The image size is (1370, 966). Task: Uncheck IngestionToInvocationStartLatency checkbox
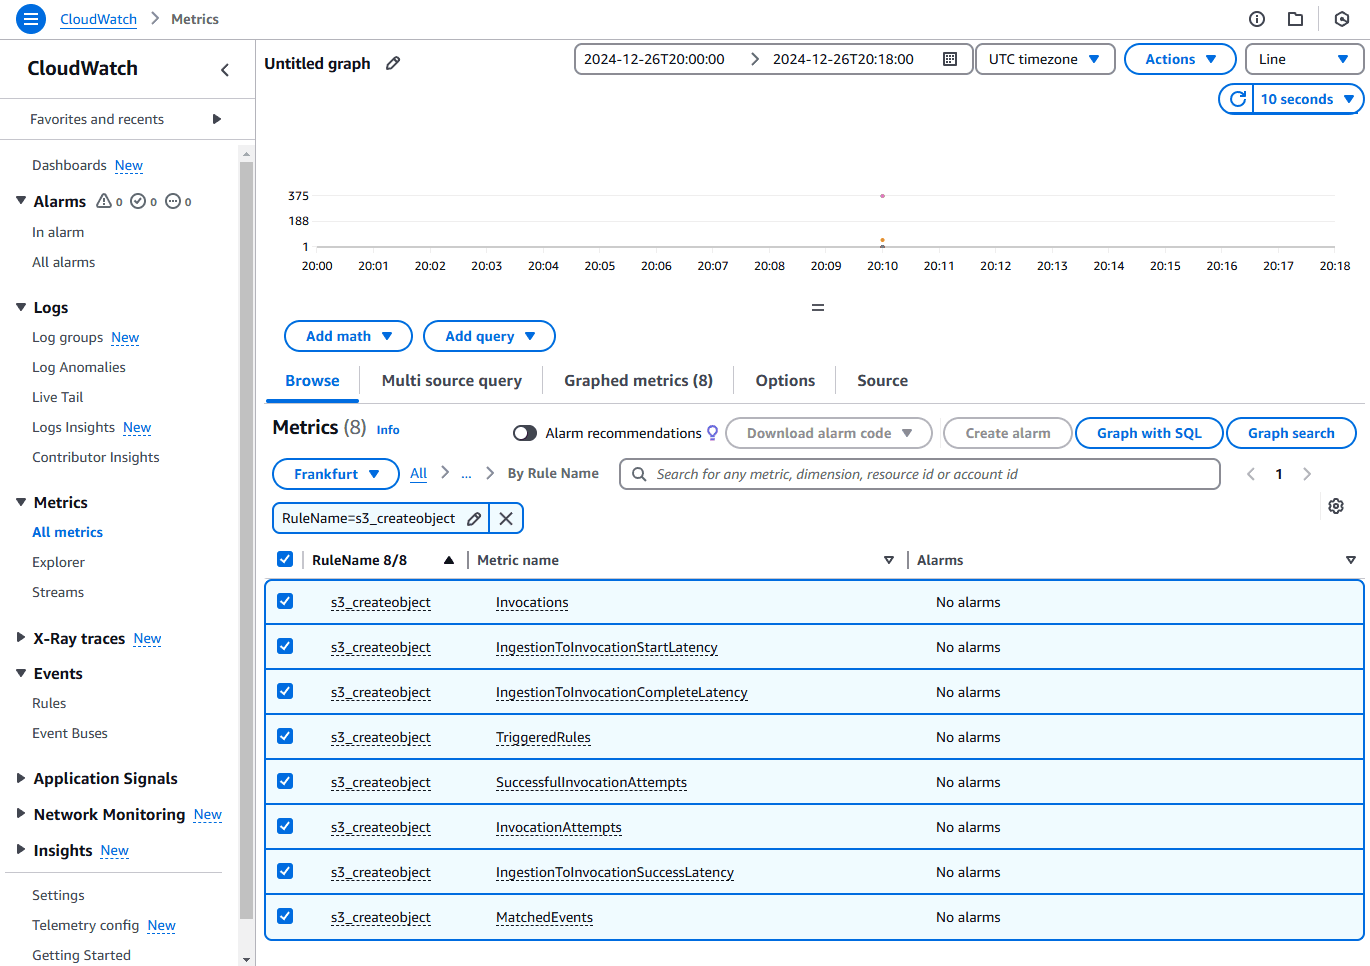[285, 646]
